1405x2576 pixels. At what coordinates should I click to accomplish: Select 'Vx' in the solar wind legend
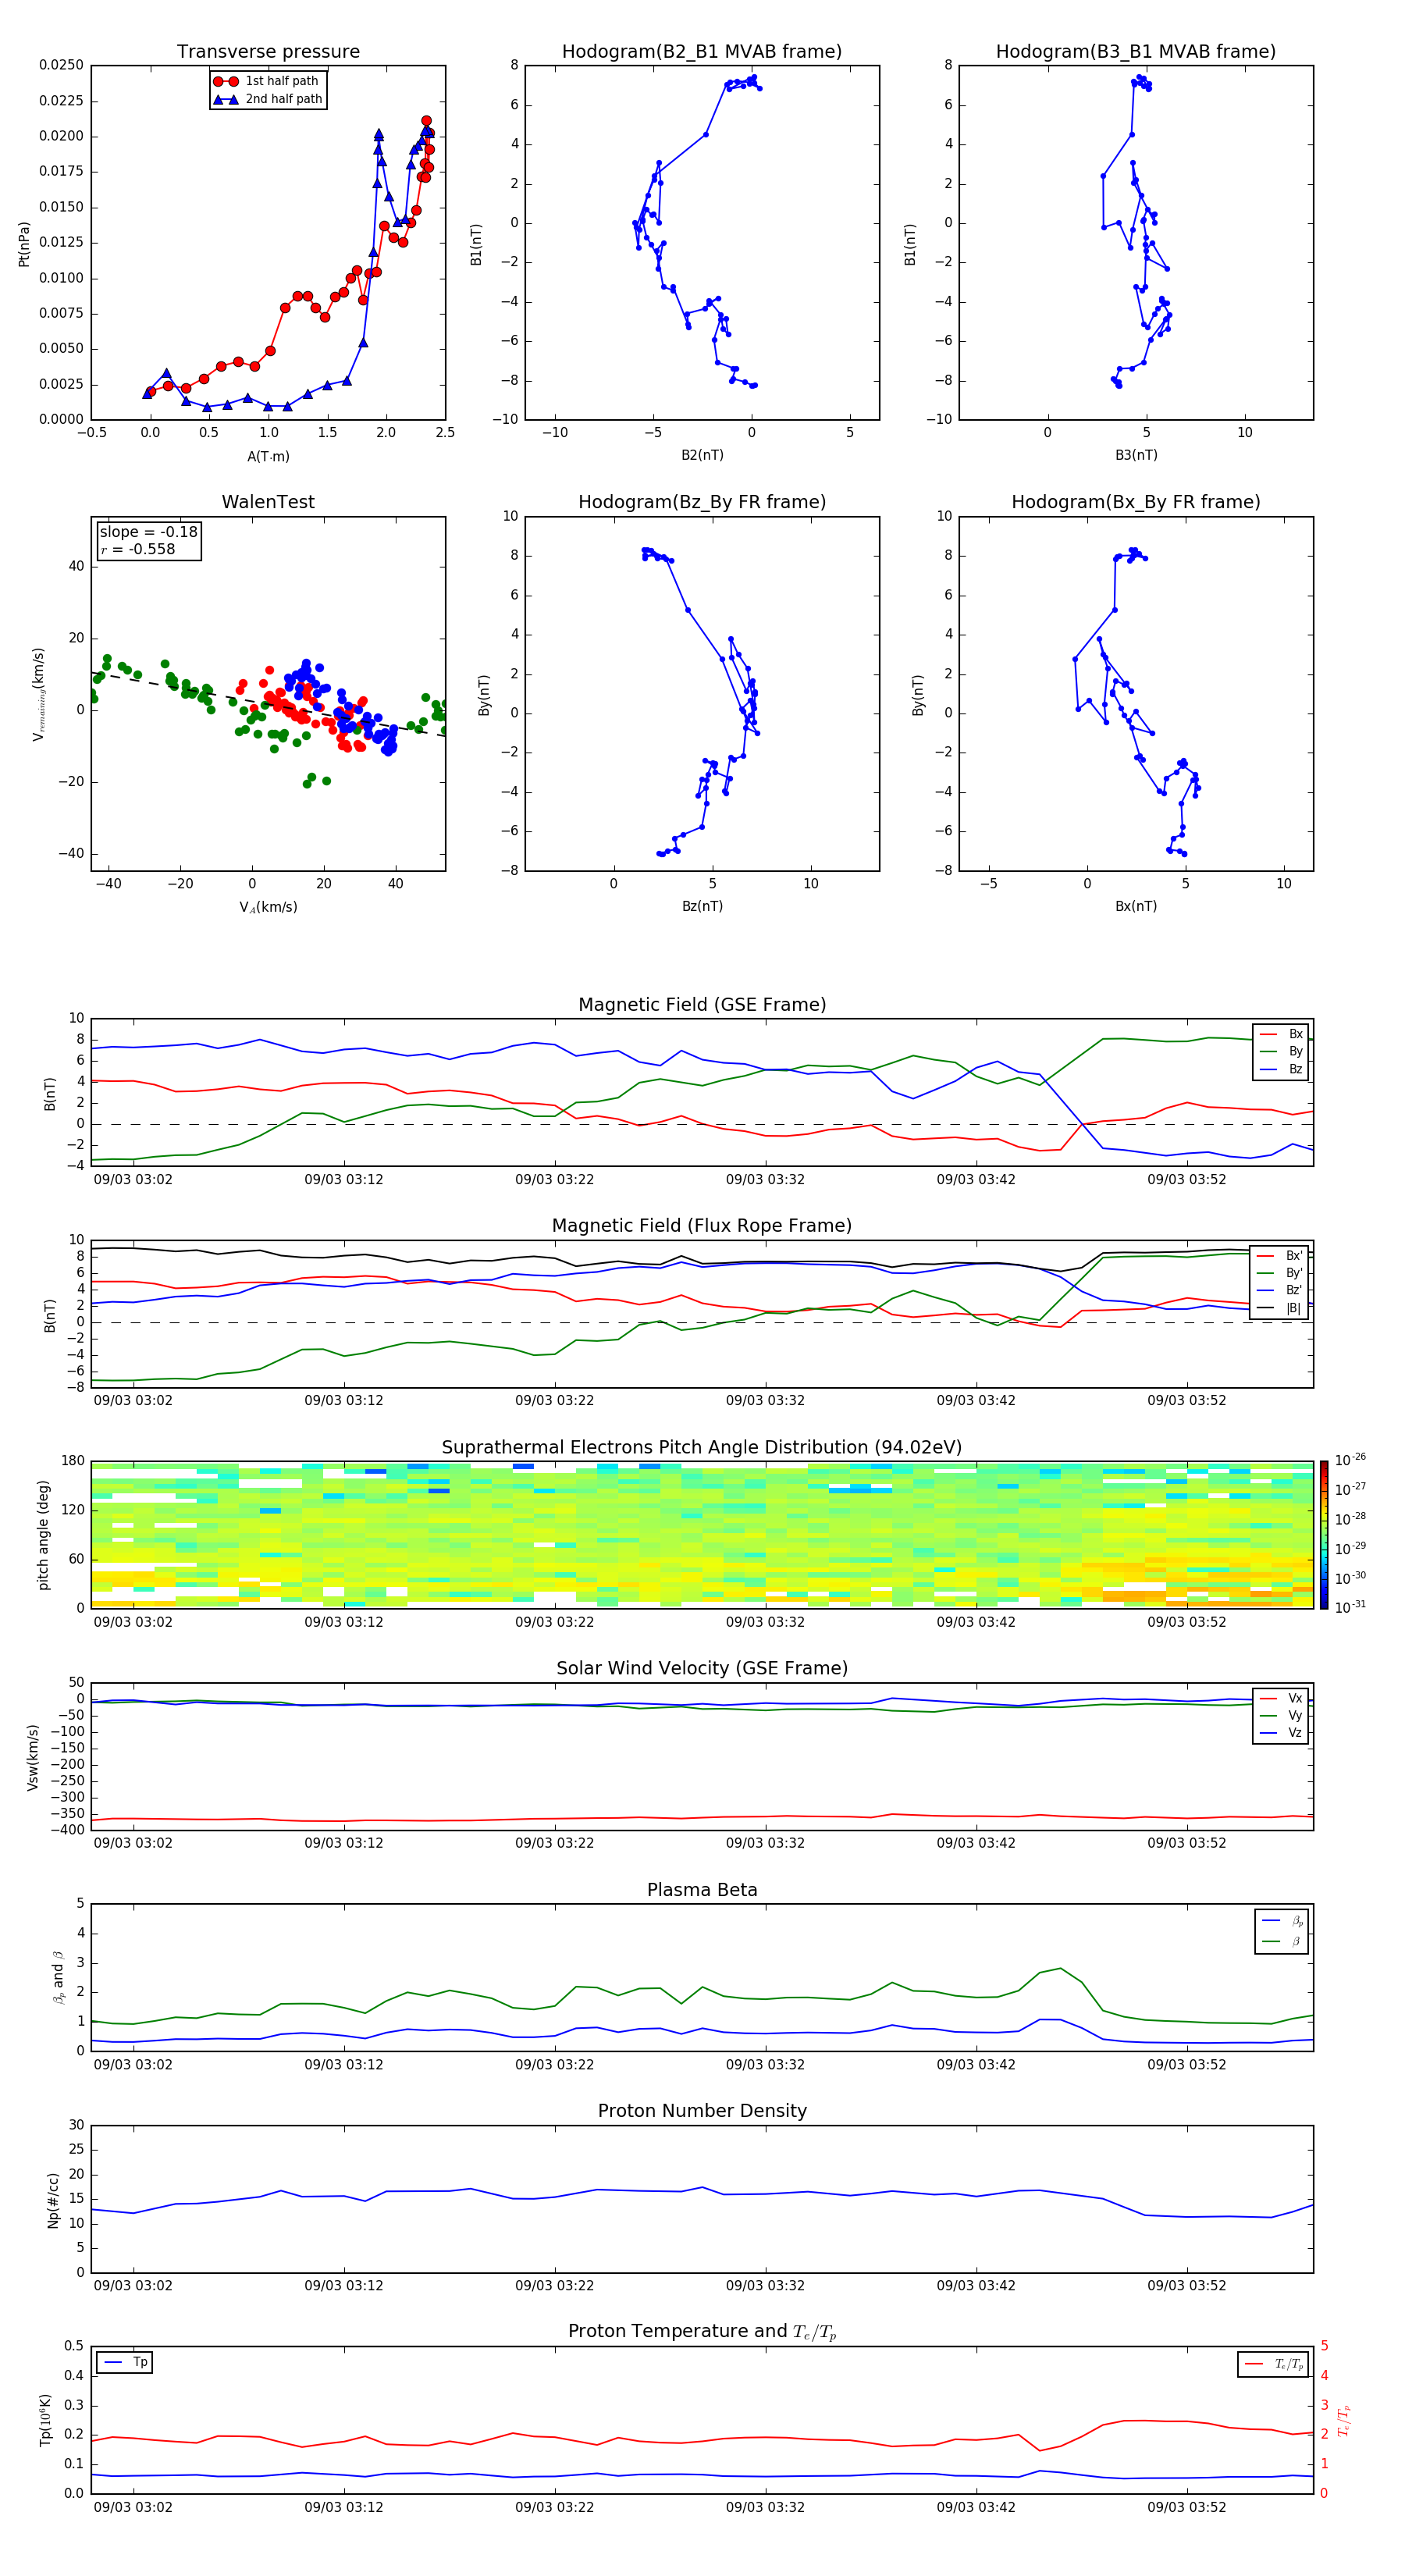[1282, 1699]
